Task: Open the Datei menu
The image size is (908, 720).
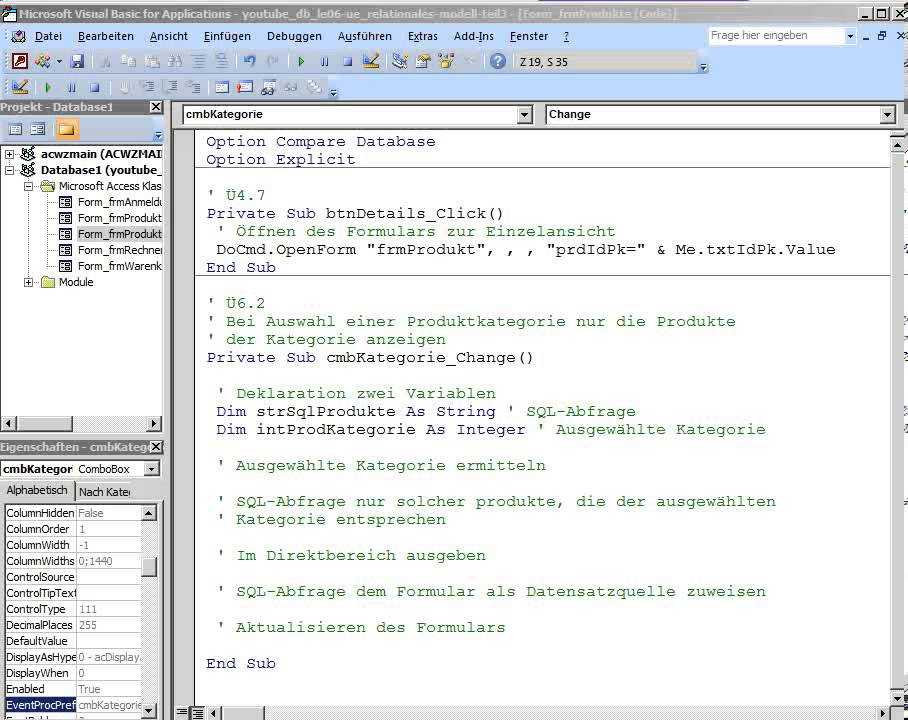Action: [48, 36]
